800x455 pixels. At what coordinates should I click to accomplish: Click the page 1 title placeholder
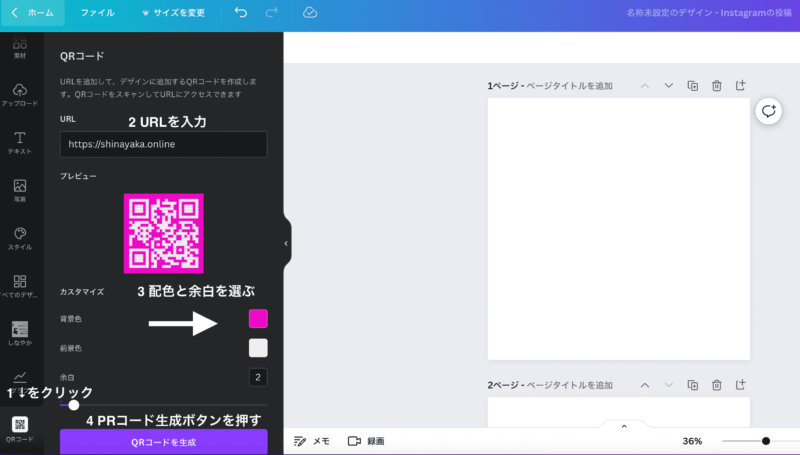tap(569, 86)
